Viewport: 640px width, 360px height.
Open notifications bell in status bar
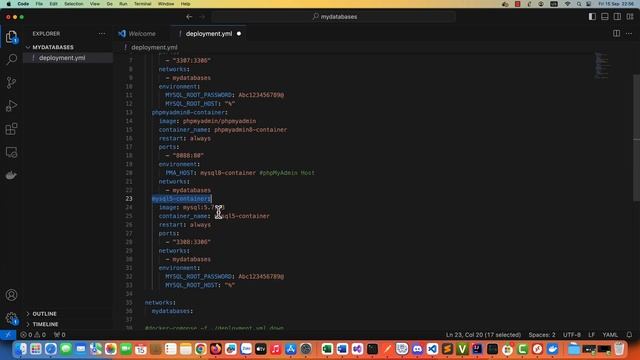pyautogui.click(x=629, y=335)
